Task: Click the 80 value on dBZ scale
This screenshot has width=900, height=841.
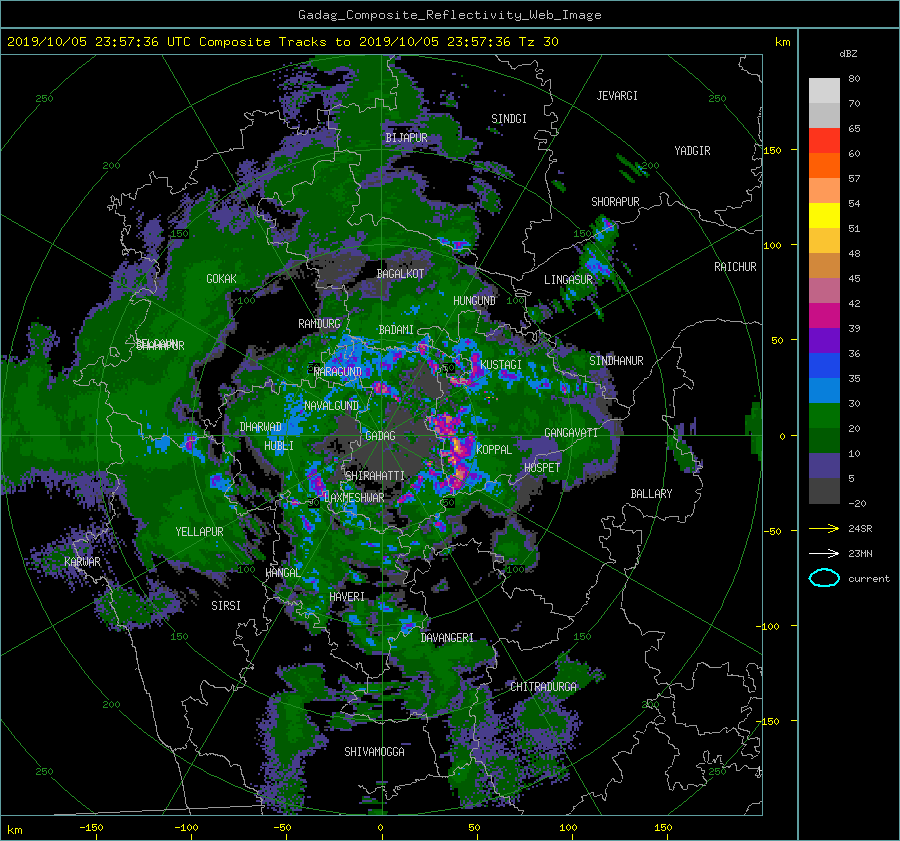Action: tap(854, 79)
